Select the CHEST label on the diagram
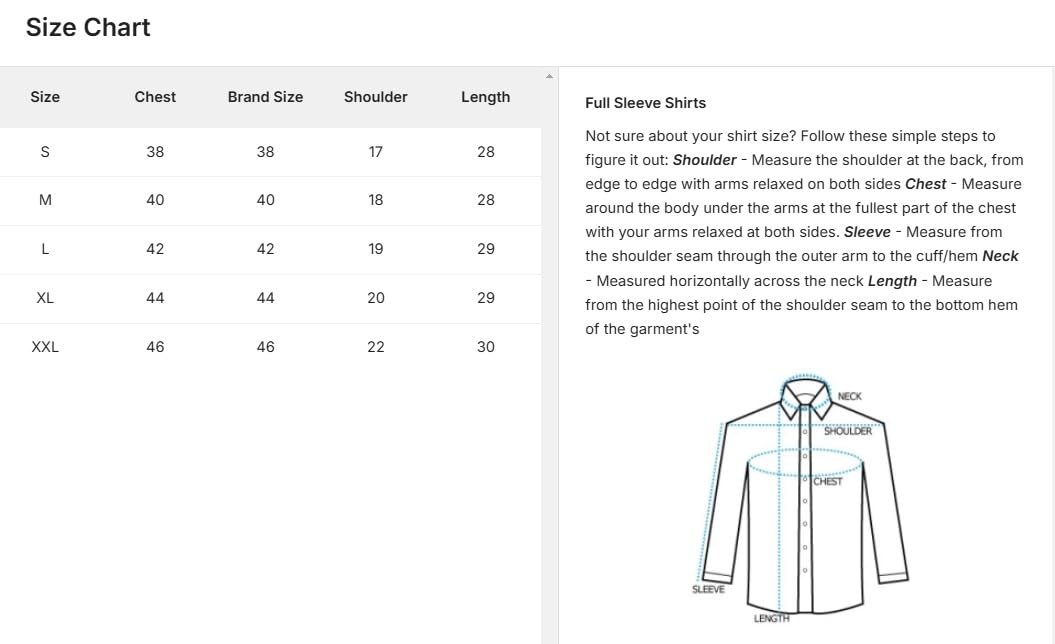Viewport: 1055px width, 644px height. [826, 481]
